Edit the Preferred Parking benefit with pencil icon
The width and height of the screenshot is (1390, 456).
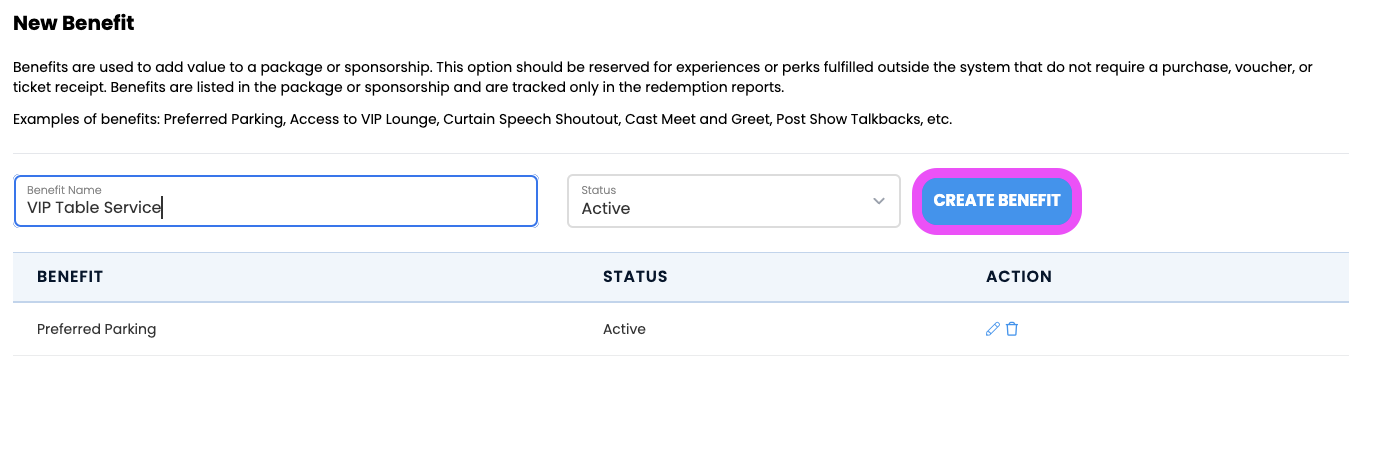tap(993, 329)
